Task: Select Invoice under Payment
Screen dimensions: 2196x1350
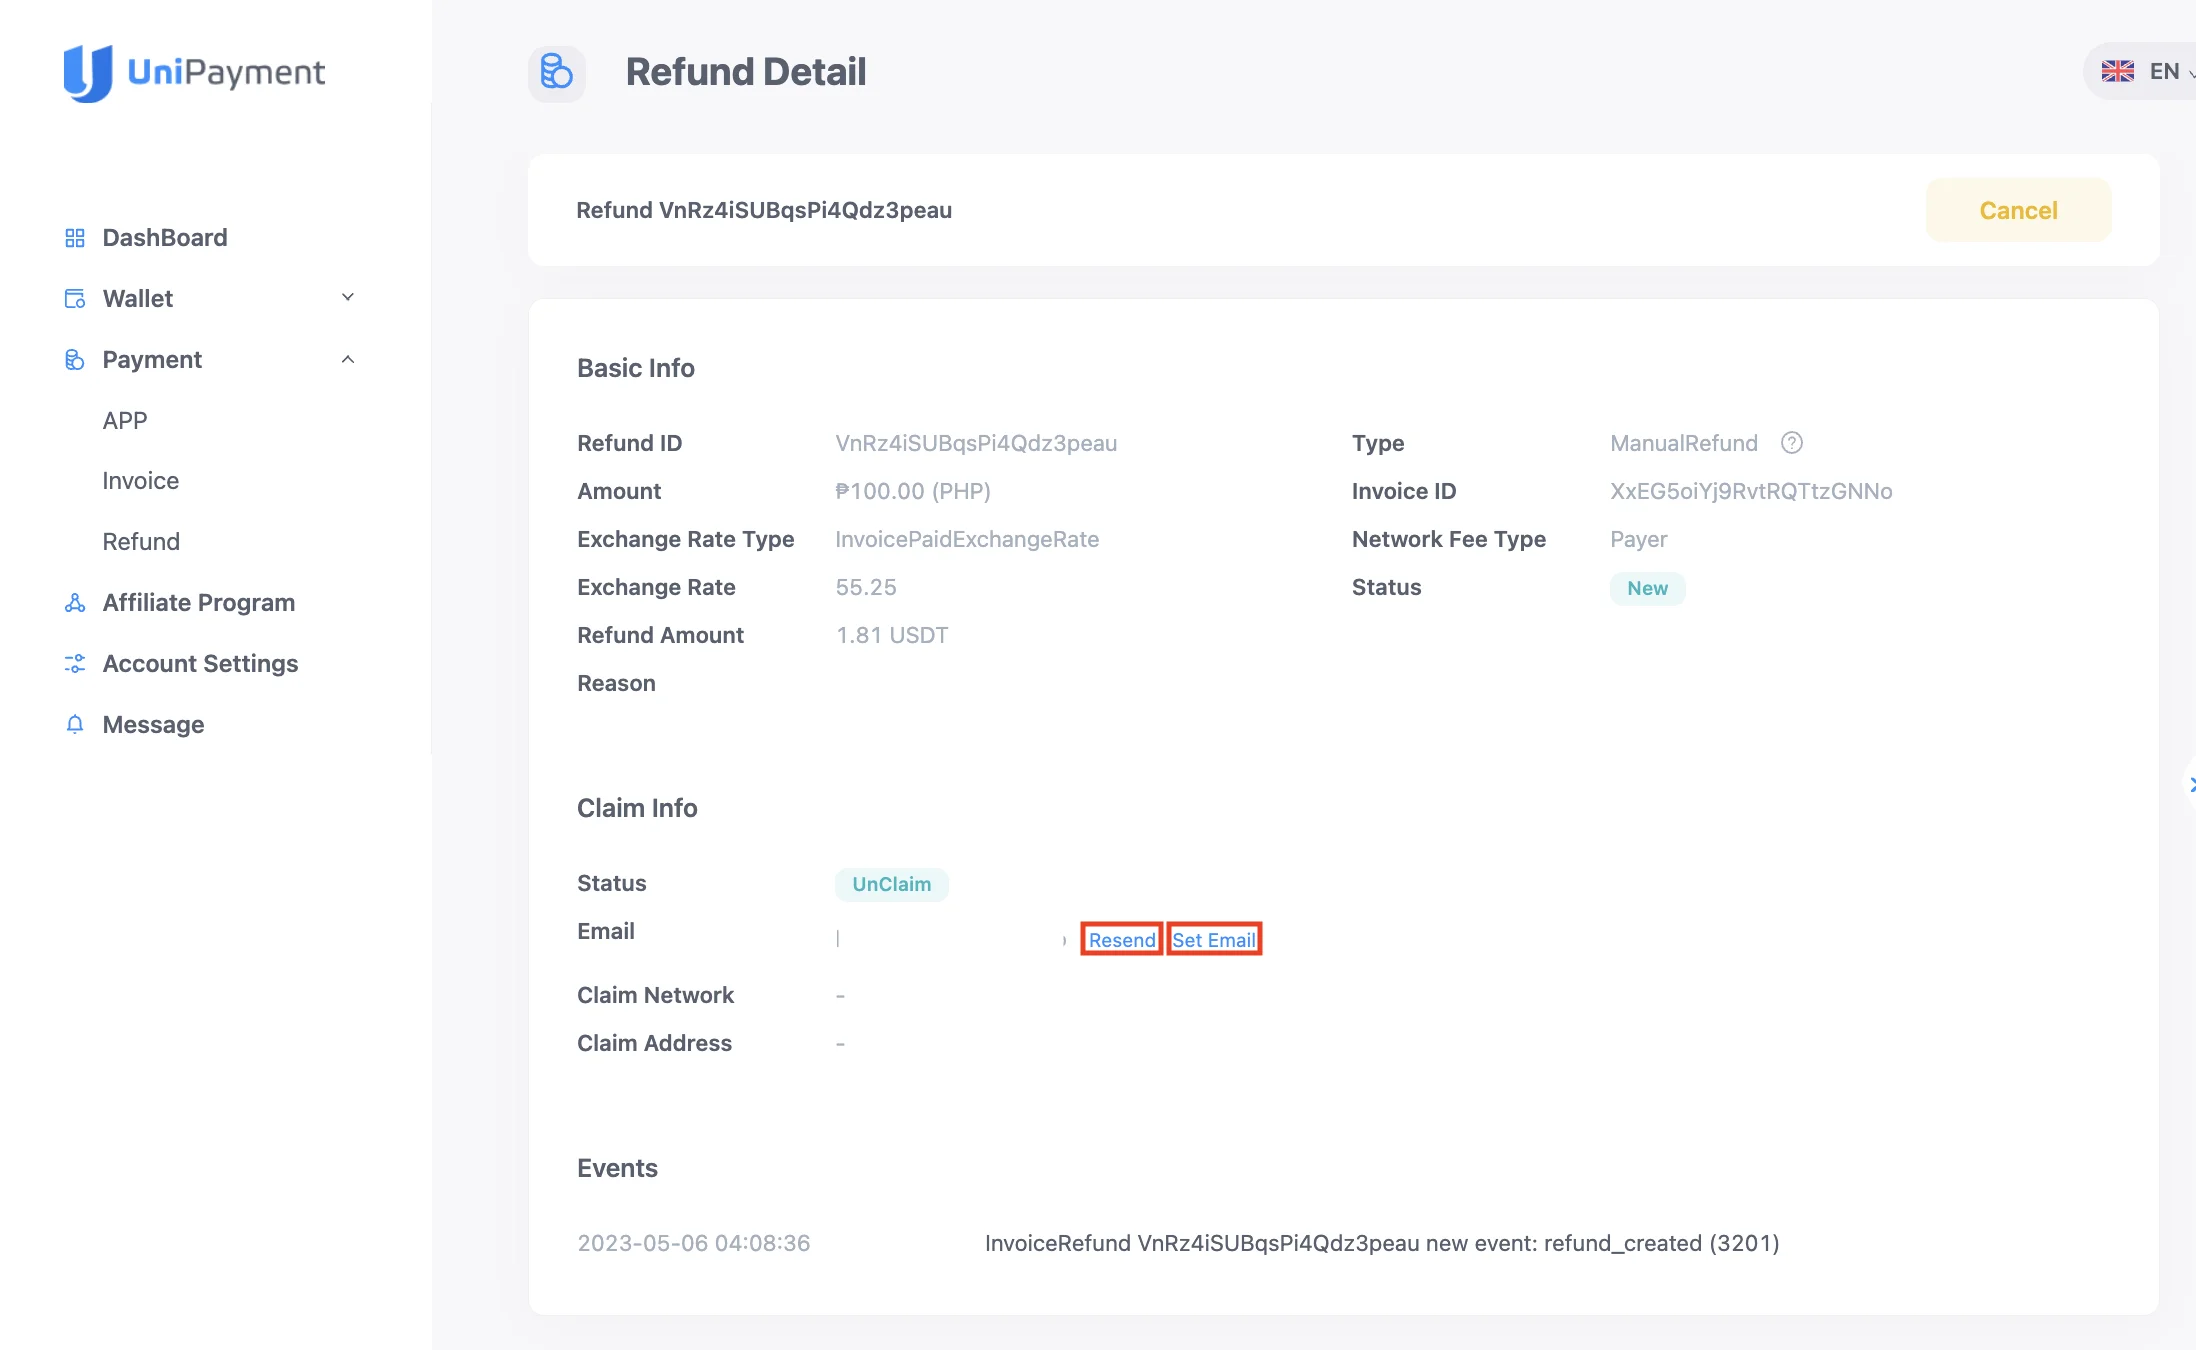Action: 140,480
